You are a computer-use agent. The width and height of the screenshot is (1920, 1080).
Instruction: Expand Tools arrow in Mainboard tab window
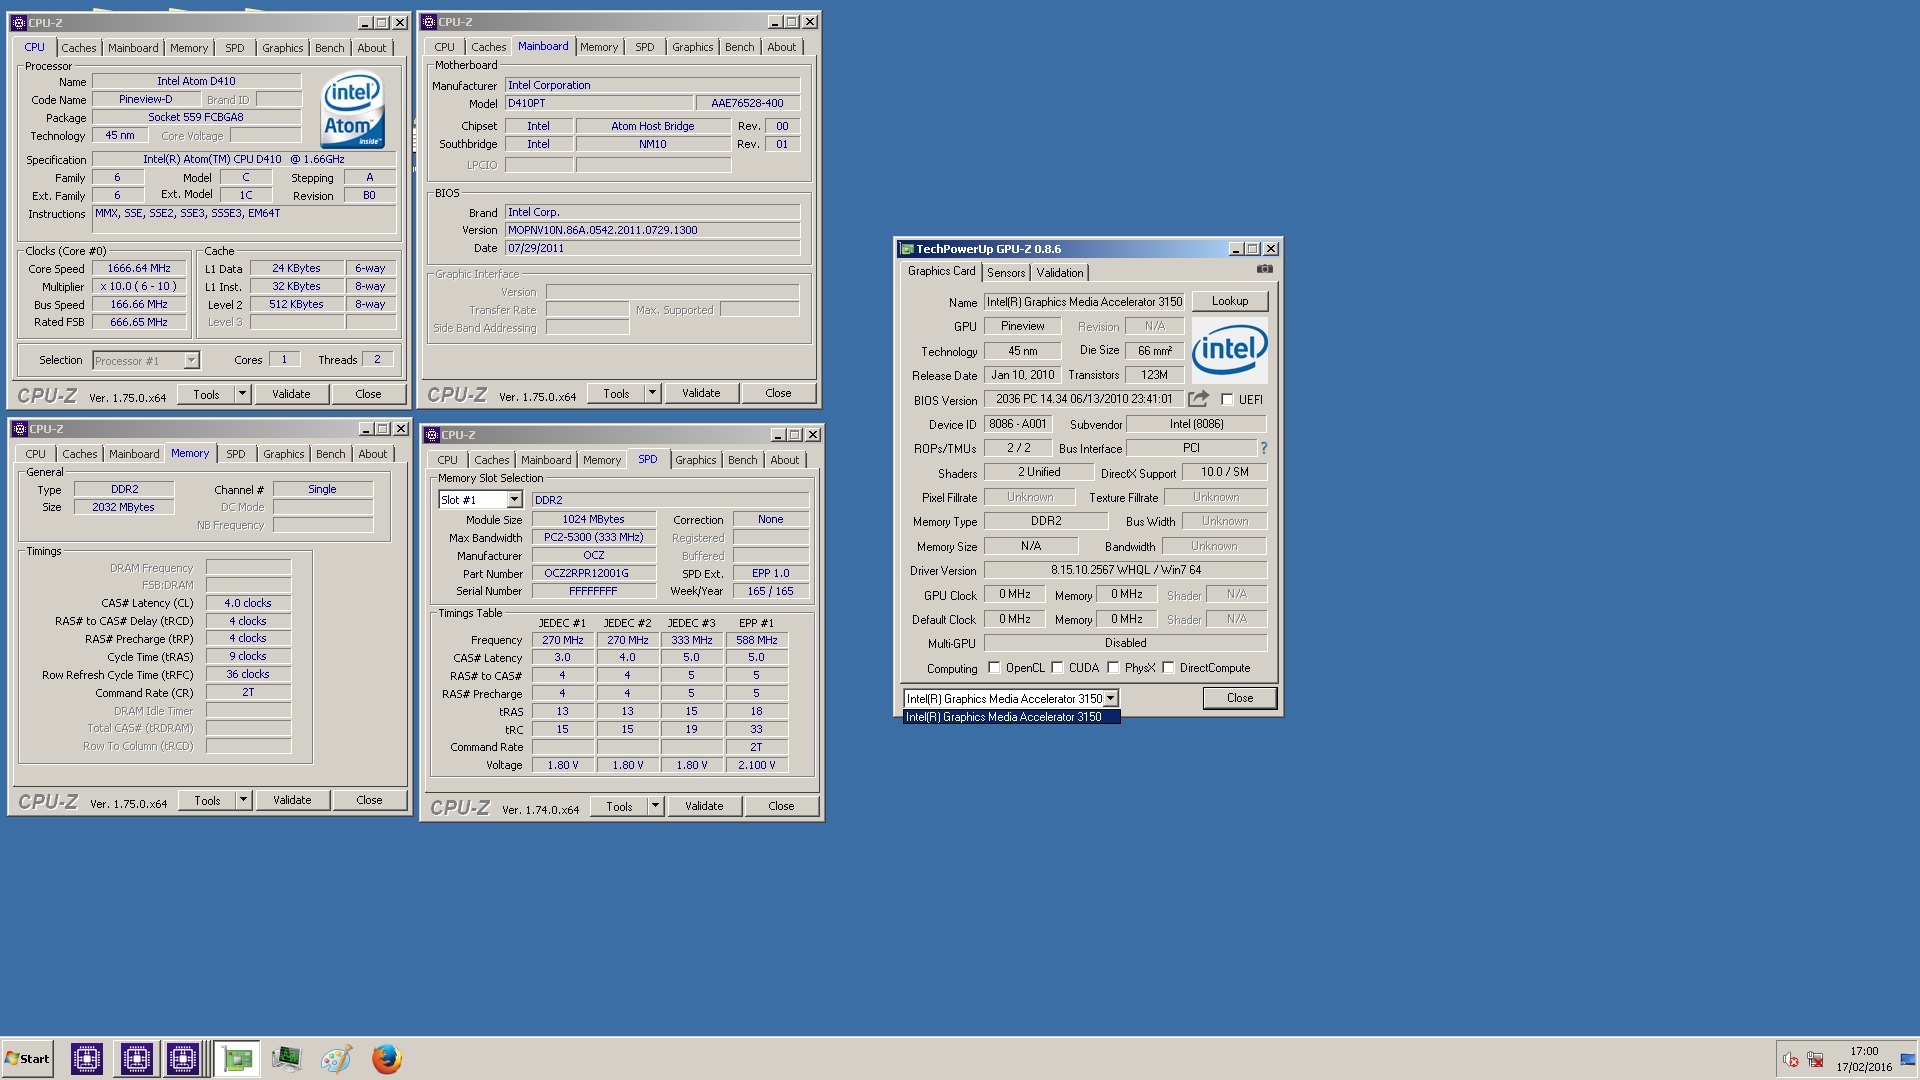click(x=652, y=393)
